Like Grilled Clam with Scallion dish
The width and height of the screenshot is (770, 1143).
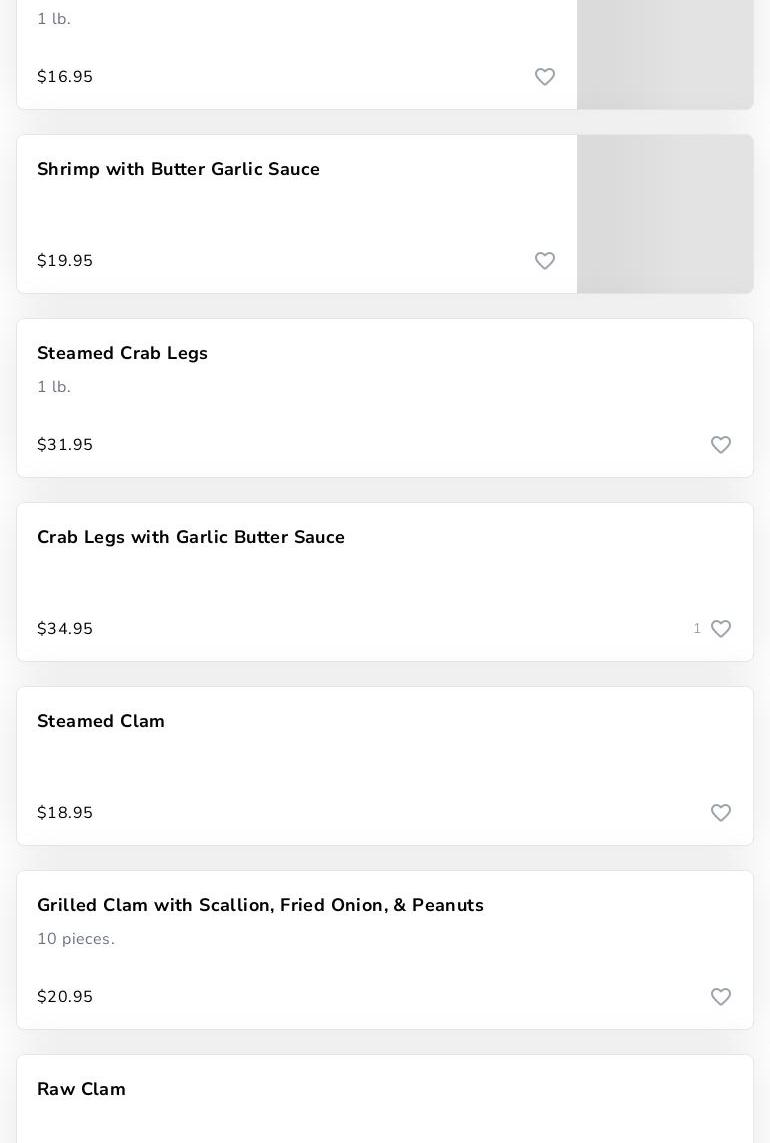click(721, 997)
